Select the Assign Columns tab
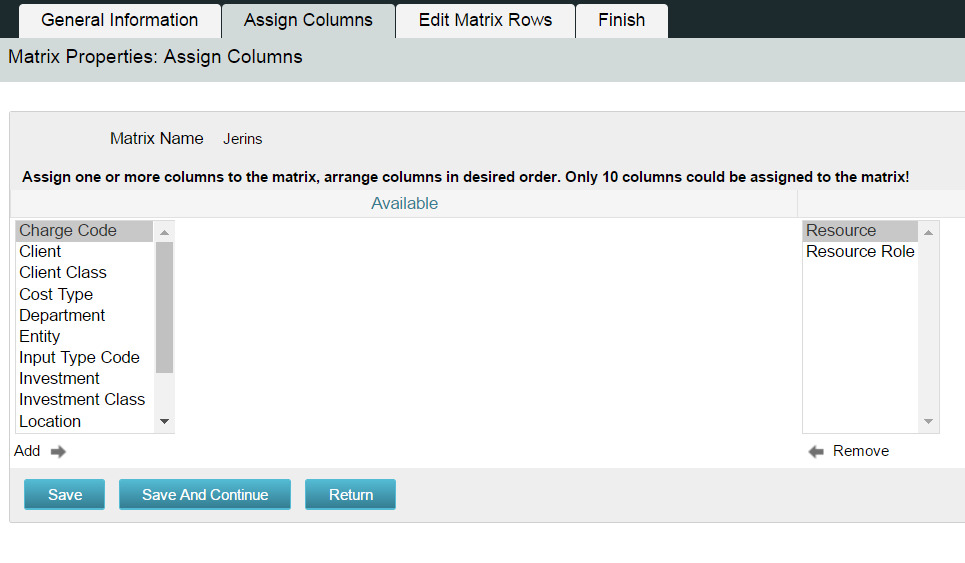This screenshot has width=965, height=563. click(x=308, y=20)
